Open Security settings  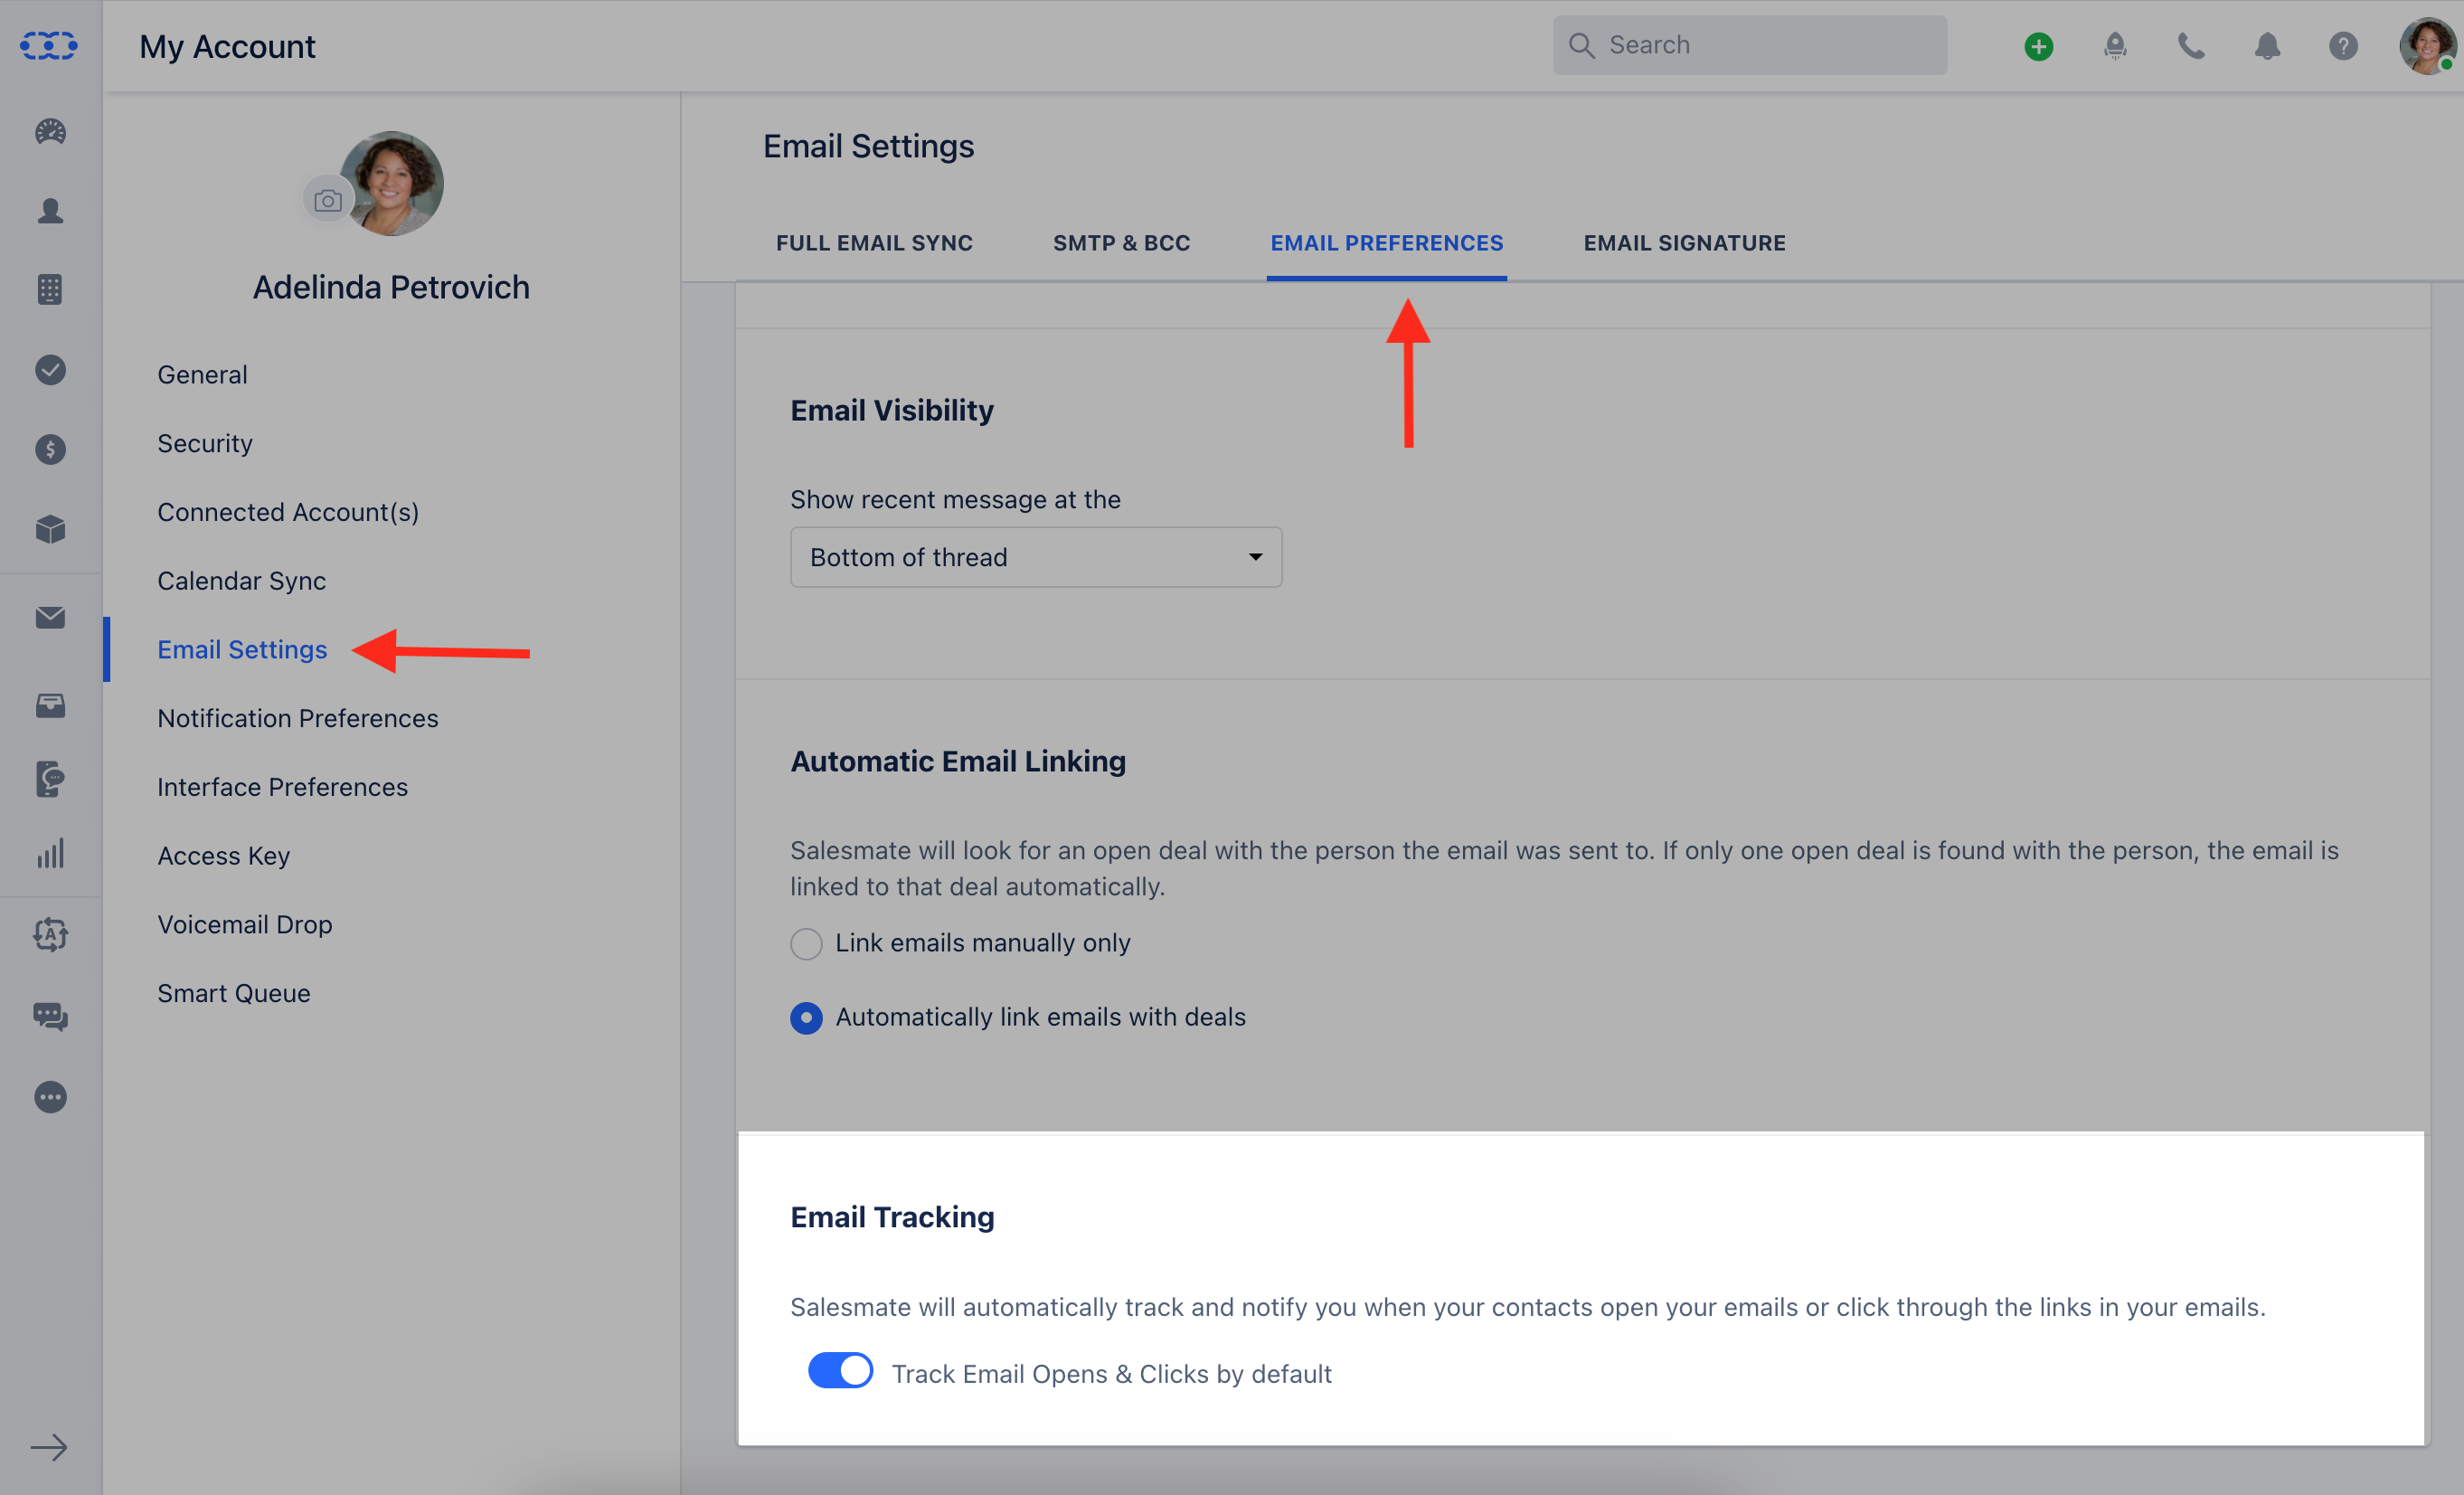pyautogui.click(x=205, y=443)
